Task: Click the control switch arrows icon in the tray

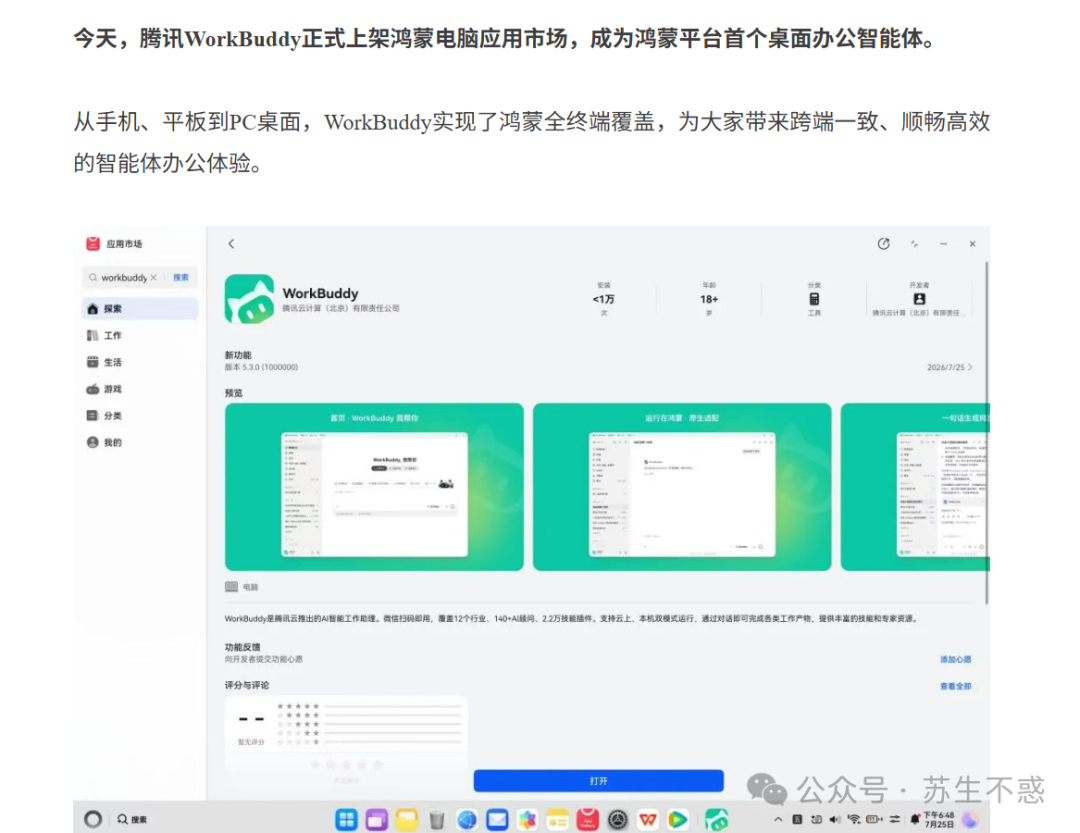Action: (x=895, y=819)
